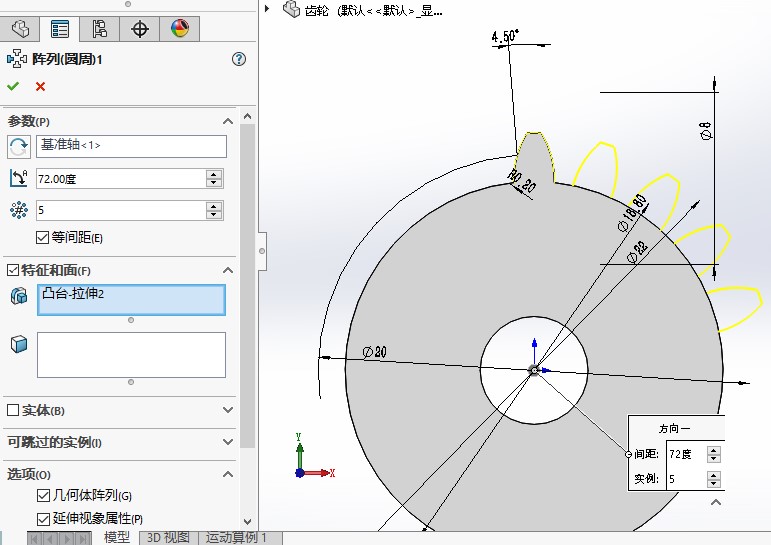Click the Ø18.80 dimension label
The height and width of the screenshot is (545, 771).
[632, 212]
